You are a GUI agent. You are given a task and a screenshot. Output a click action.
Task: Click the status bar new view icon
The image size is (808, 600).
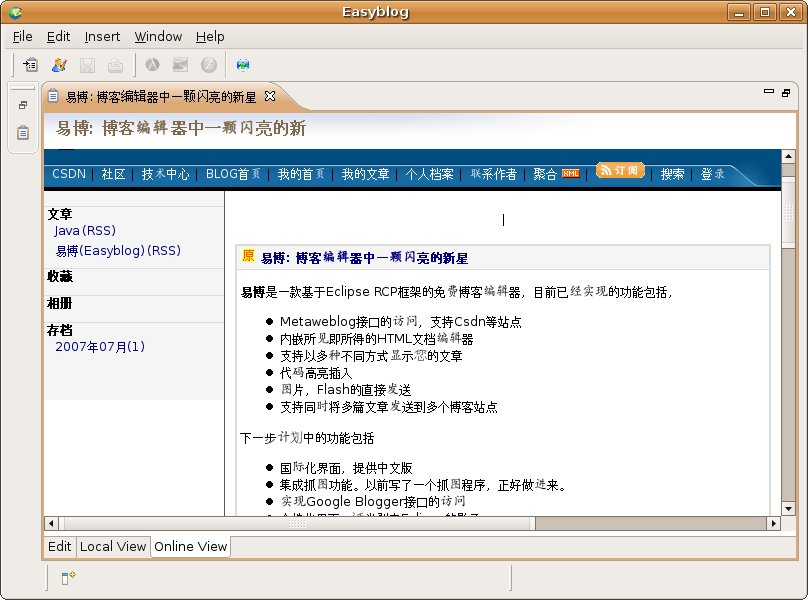68,578
